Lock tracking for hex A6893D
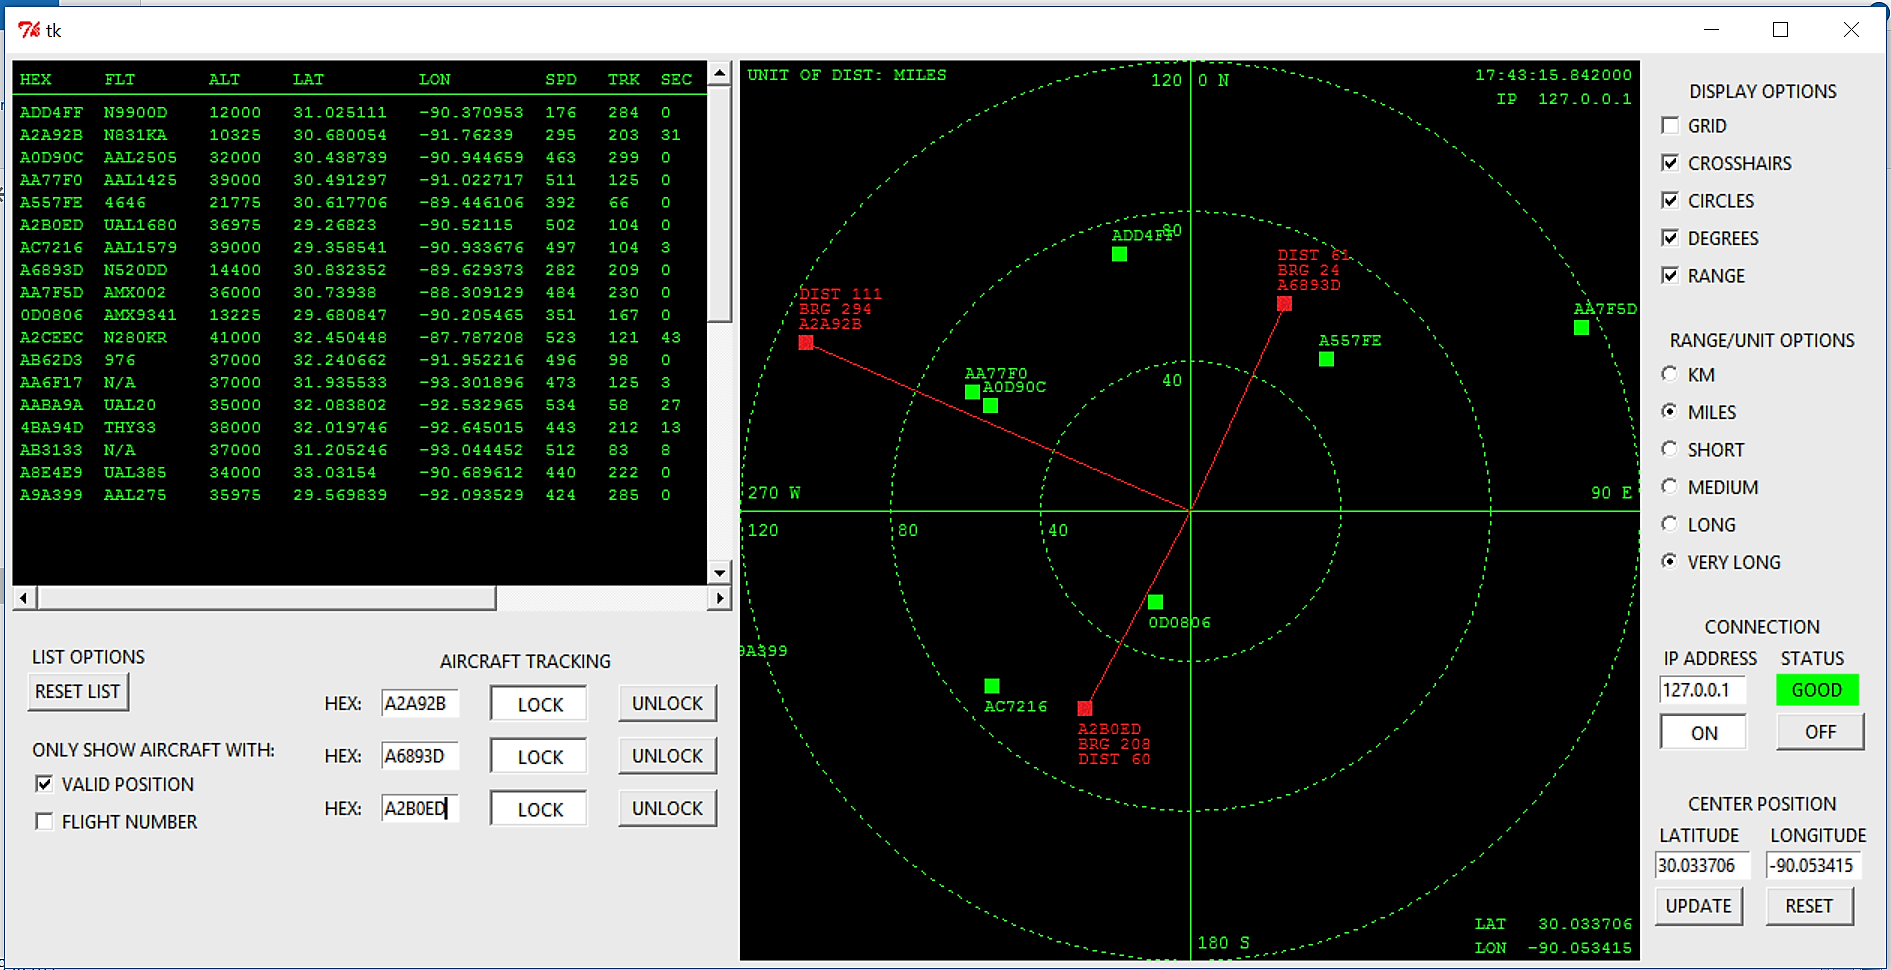 [x=539, y=757]
